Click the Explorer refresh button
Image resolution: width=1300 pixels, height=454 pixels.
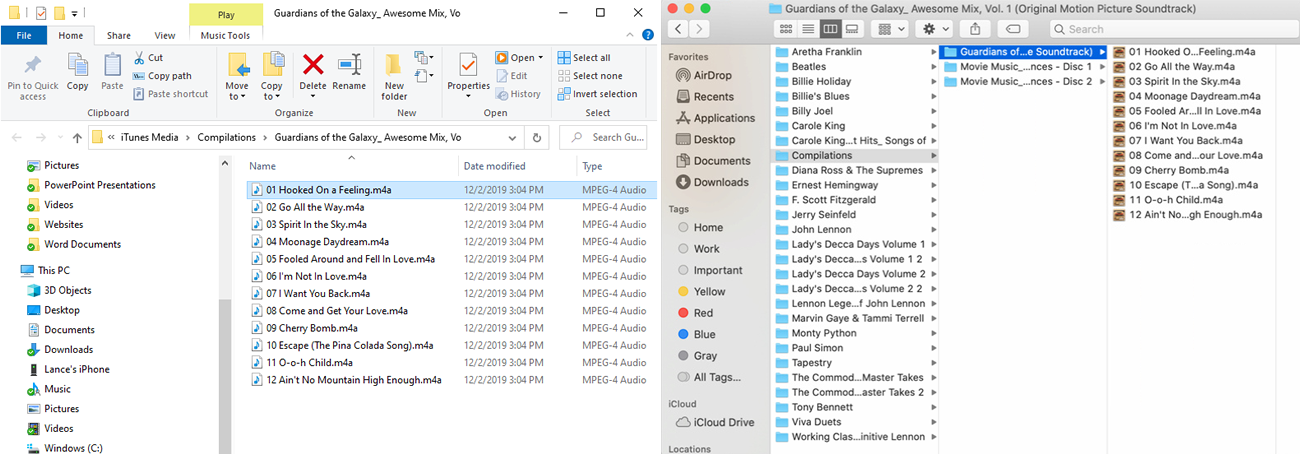(x=538, y=137)
